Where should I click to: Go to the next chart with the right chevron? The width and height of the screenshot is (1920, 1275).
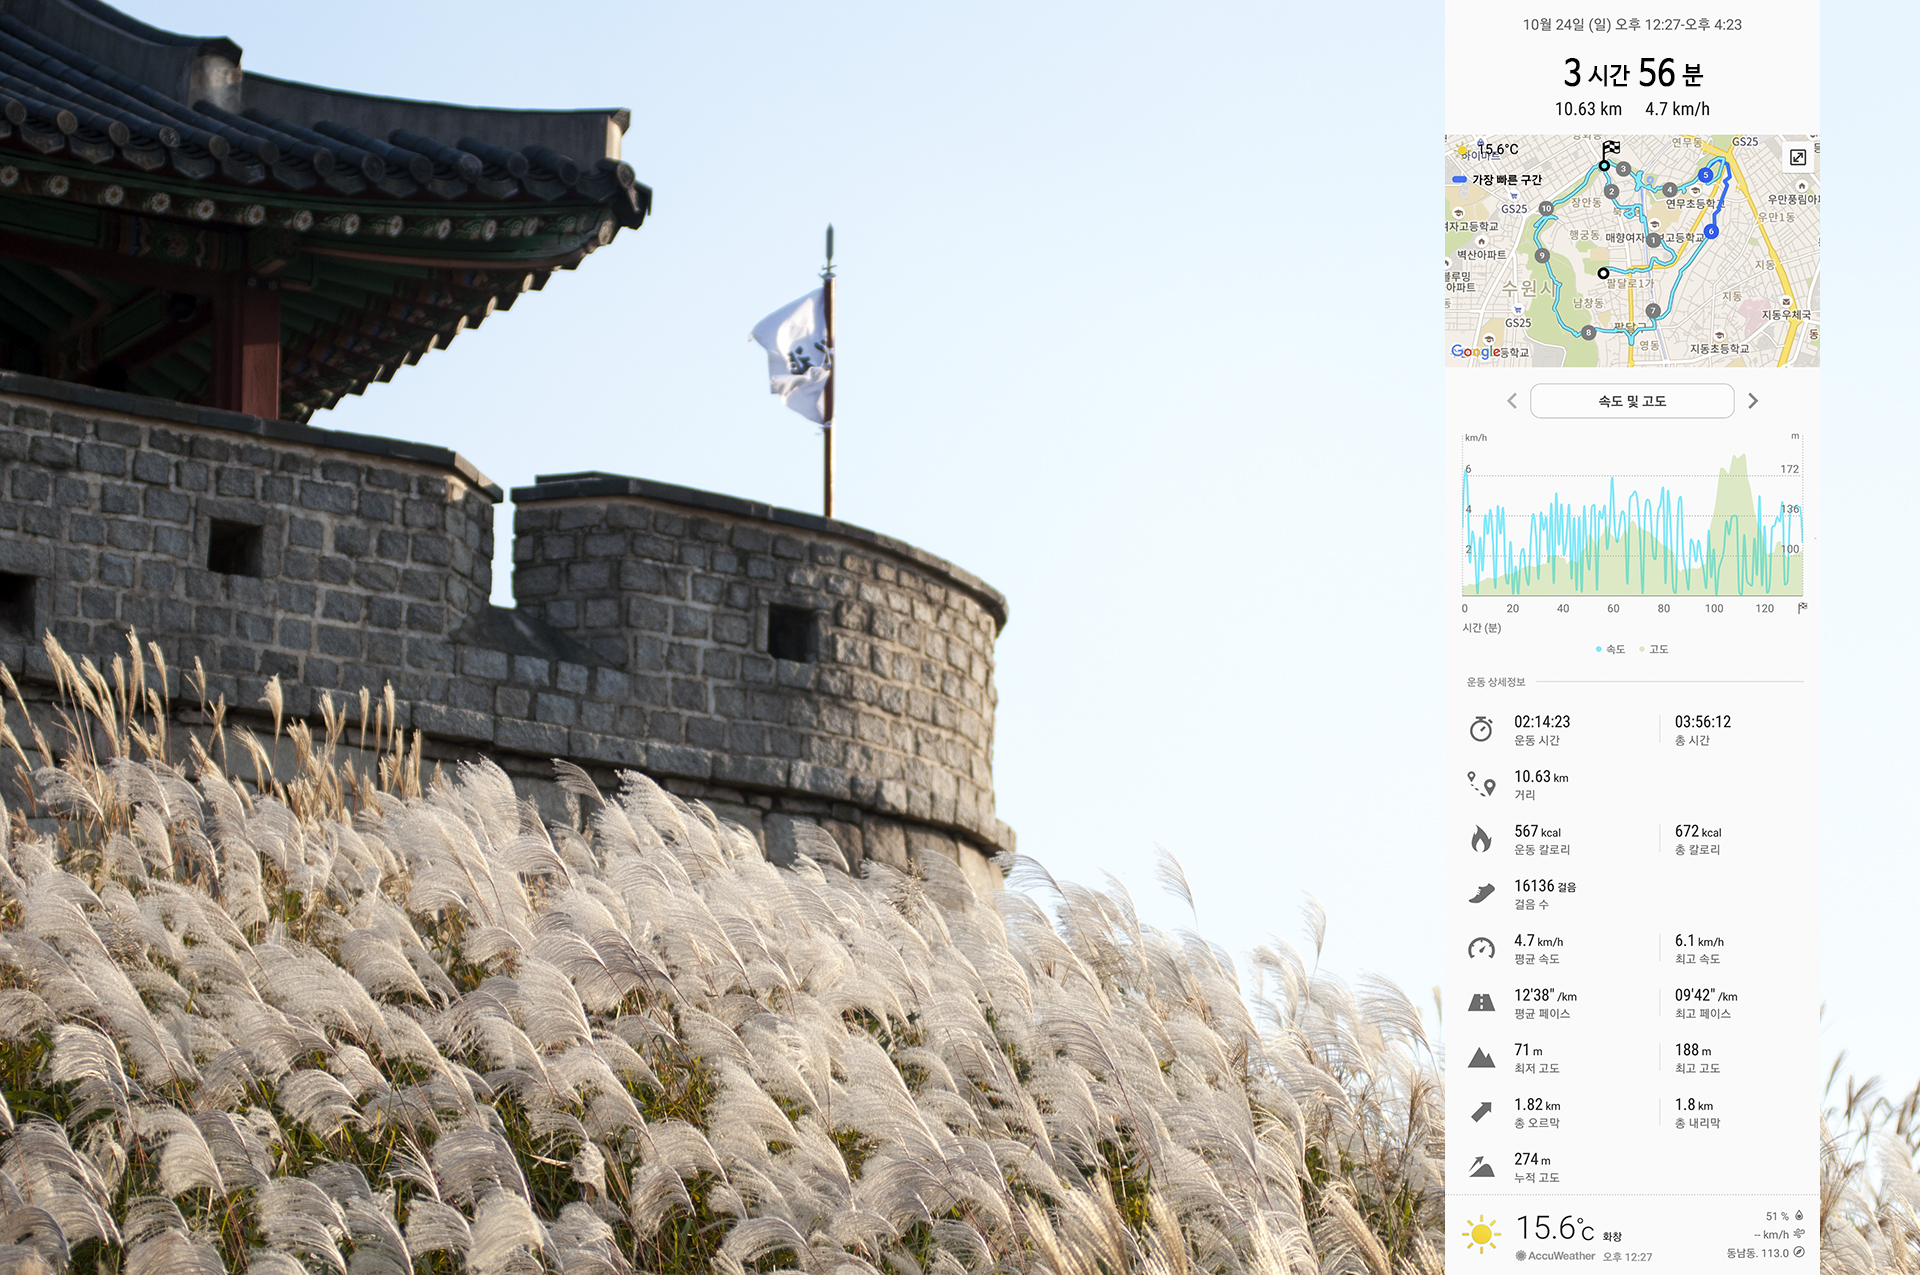point(1752,401)
